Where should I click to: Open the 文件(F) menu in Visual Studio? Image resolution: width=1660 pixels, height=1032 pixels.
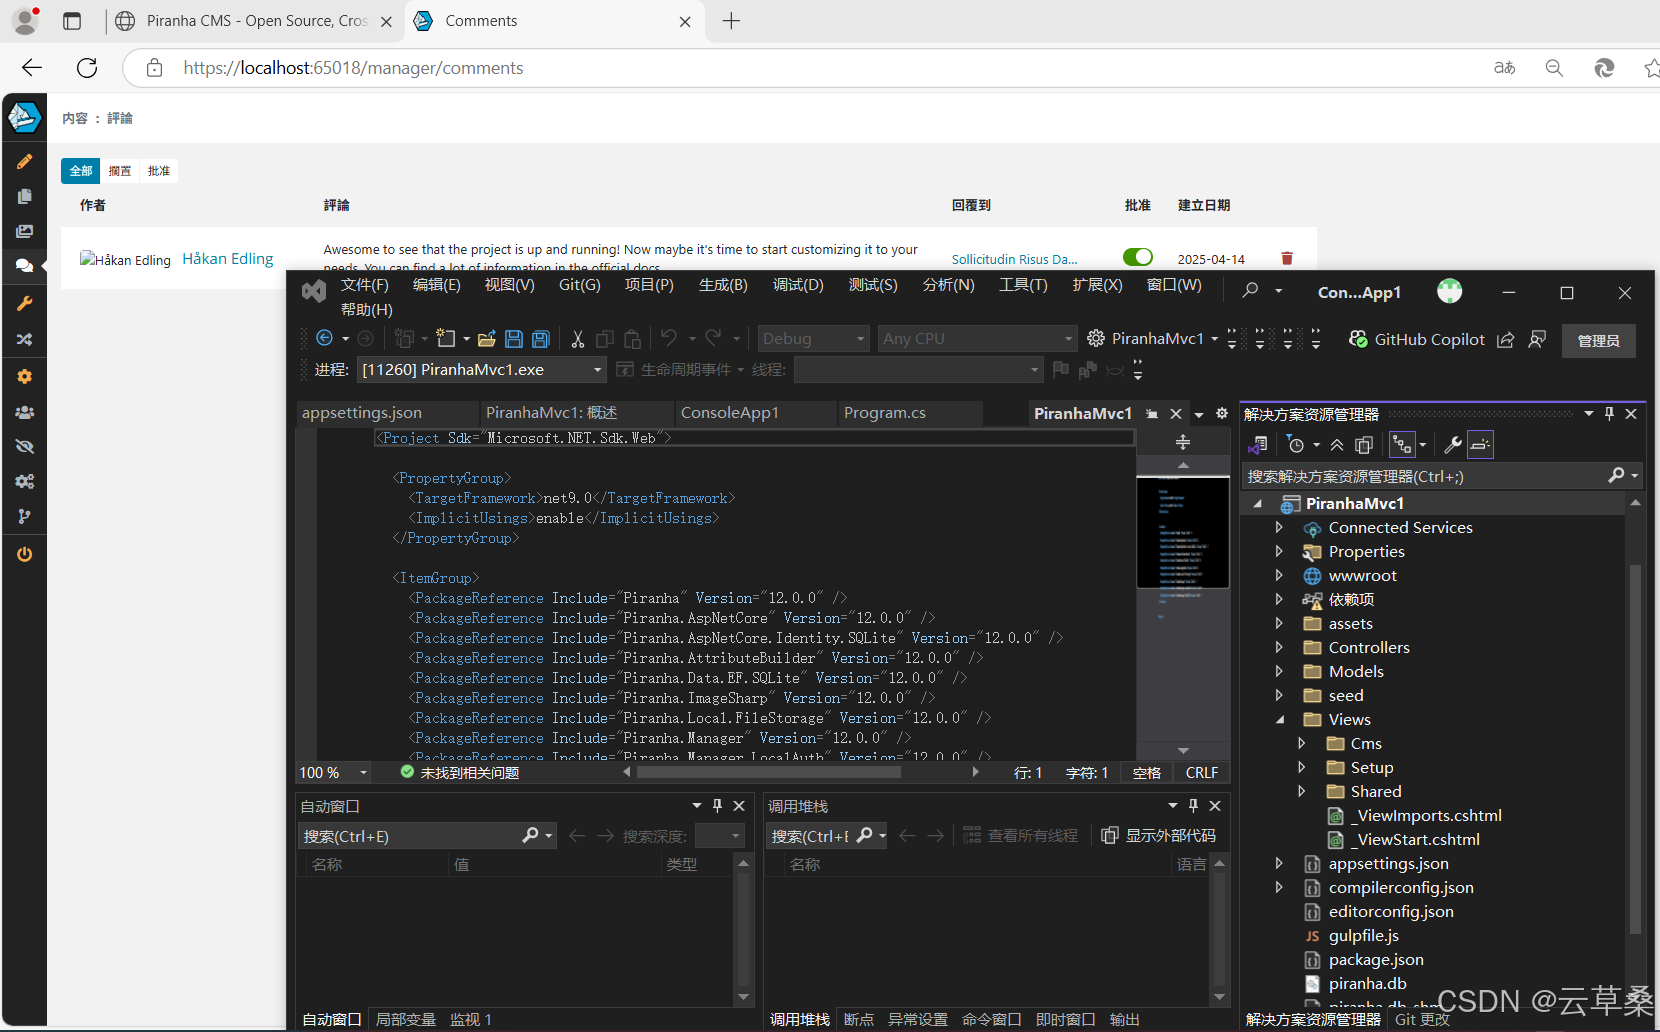tap(364, 285)
